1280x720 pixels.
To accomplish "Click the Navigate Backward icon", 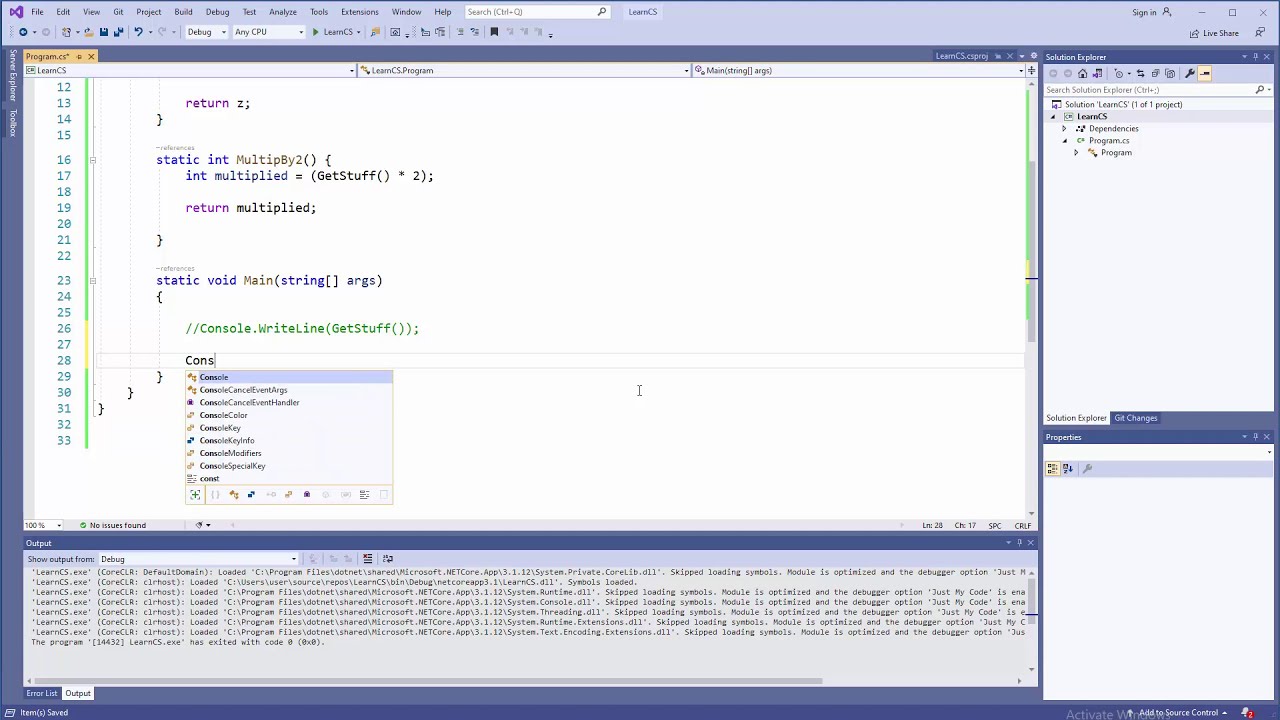I will pos(22,32).
